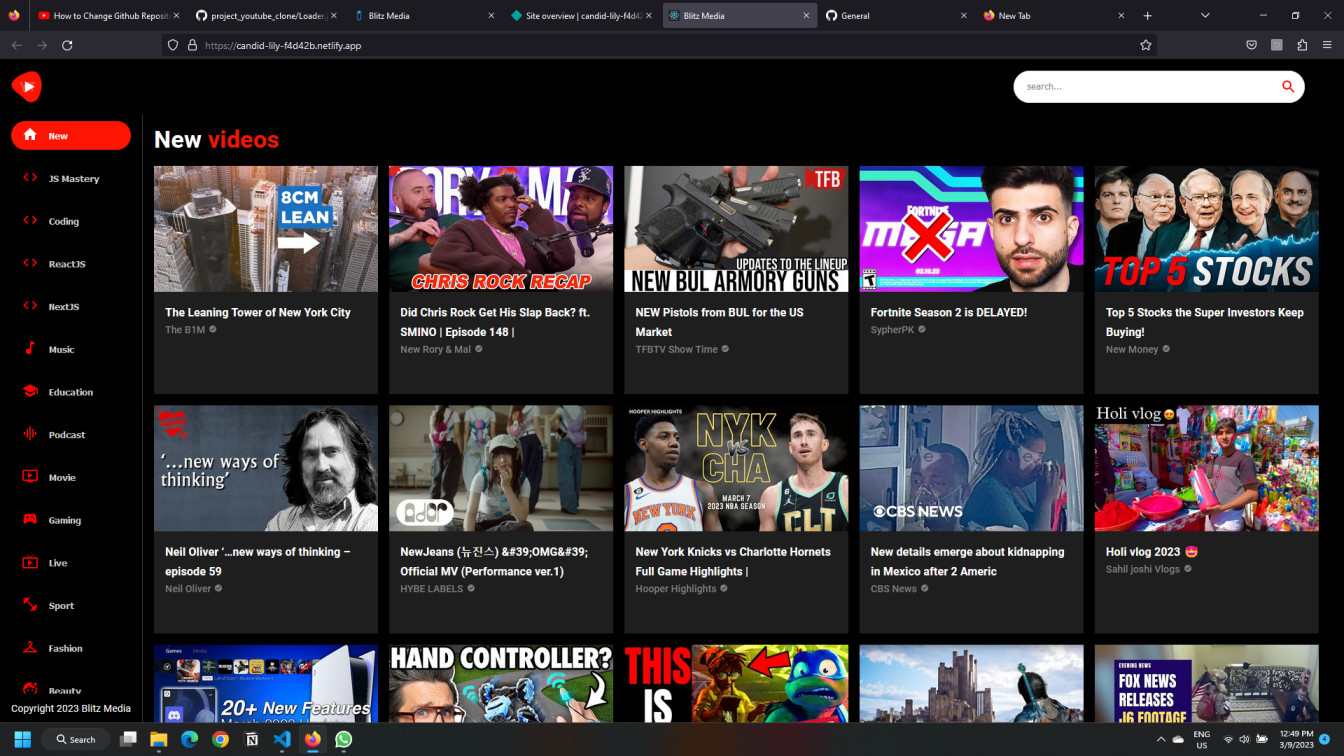Bookmark the page with the star icon
Viewport: 1344px width, 756px height.
(1146, 45)
